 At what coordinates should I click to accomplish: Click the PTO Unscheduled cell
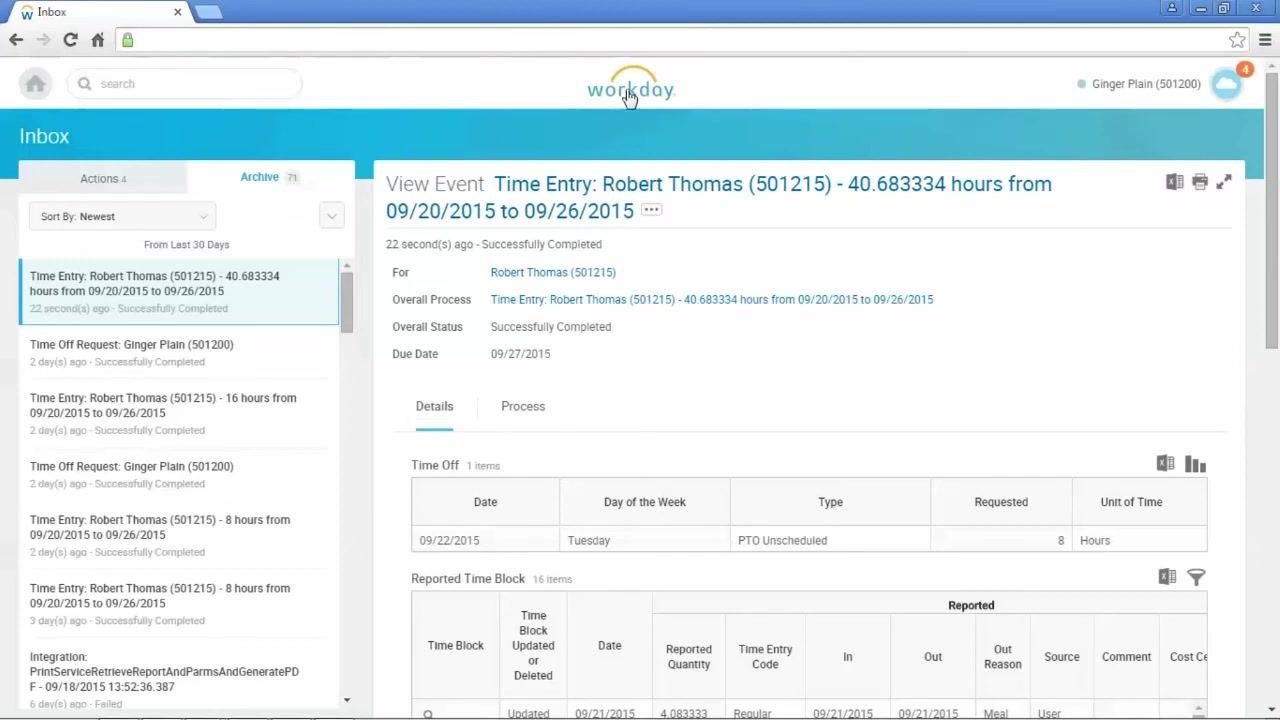coord(830,540)
